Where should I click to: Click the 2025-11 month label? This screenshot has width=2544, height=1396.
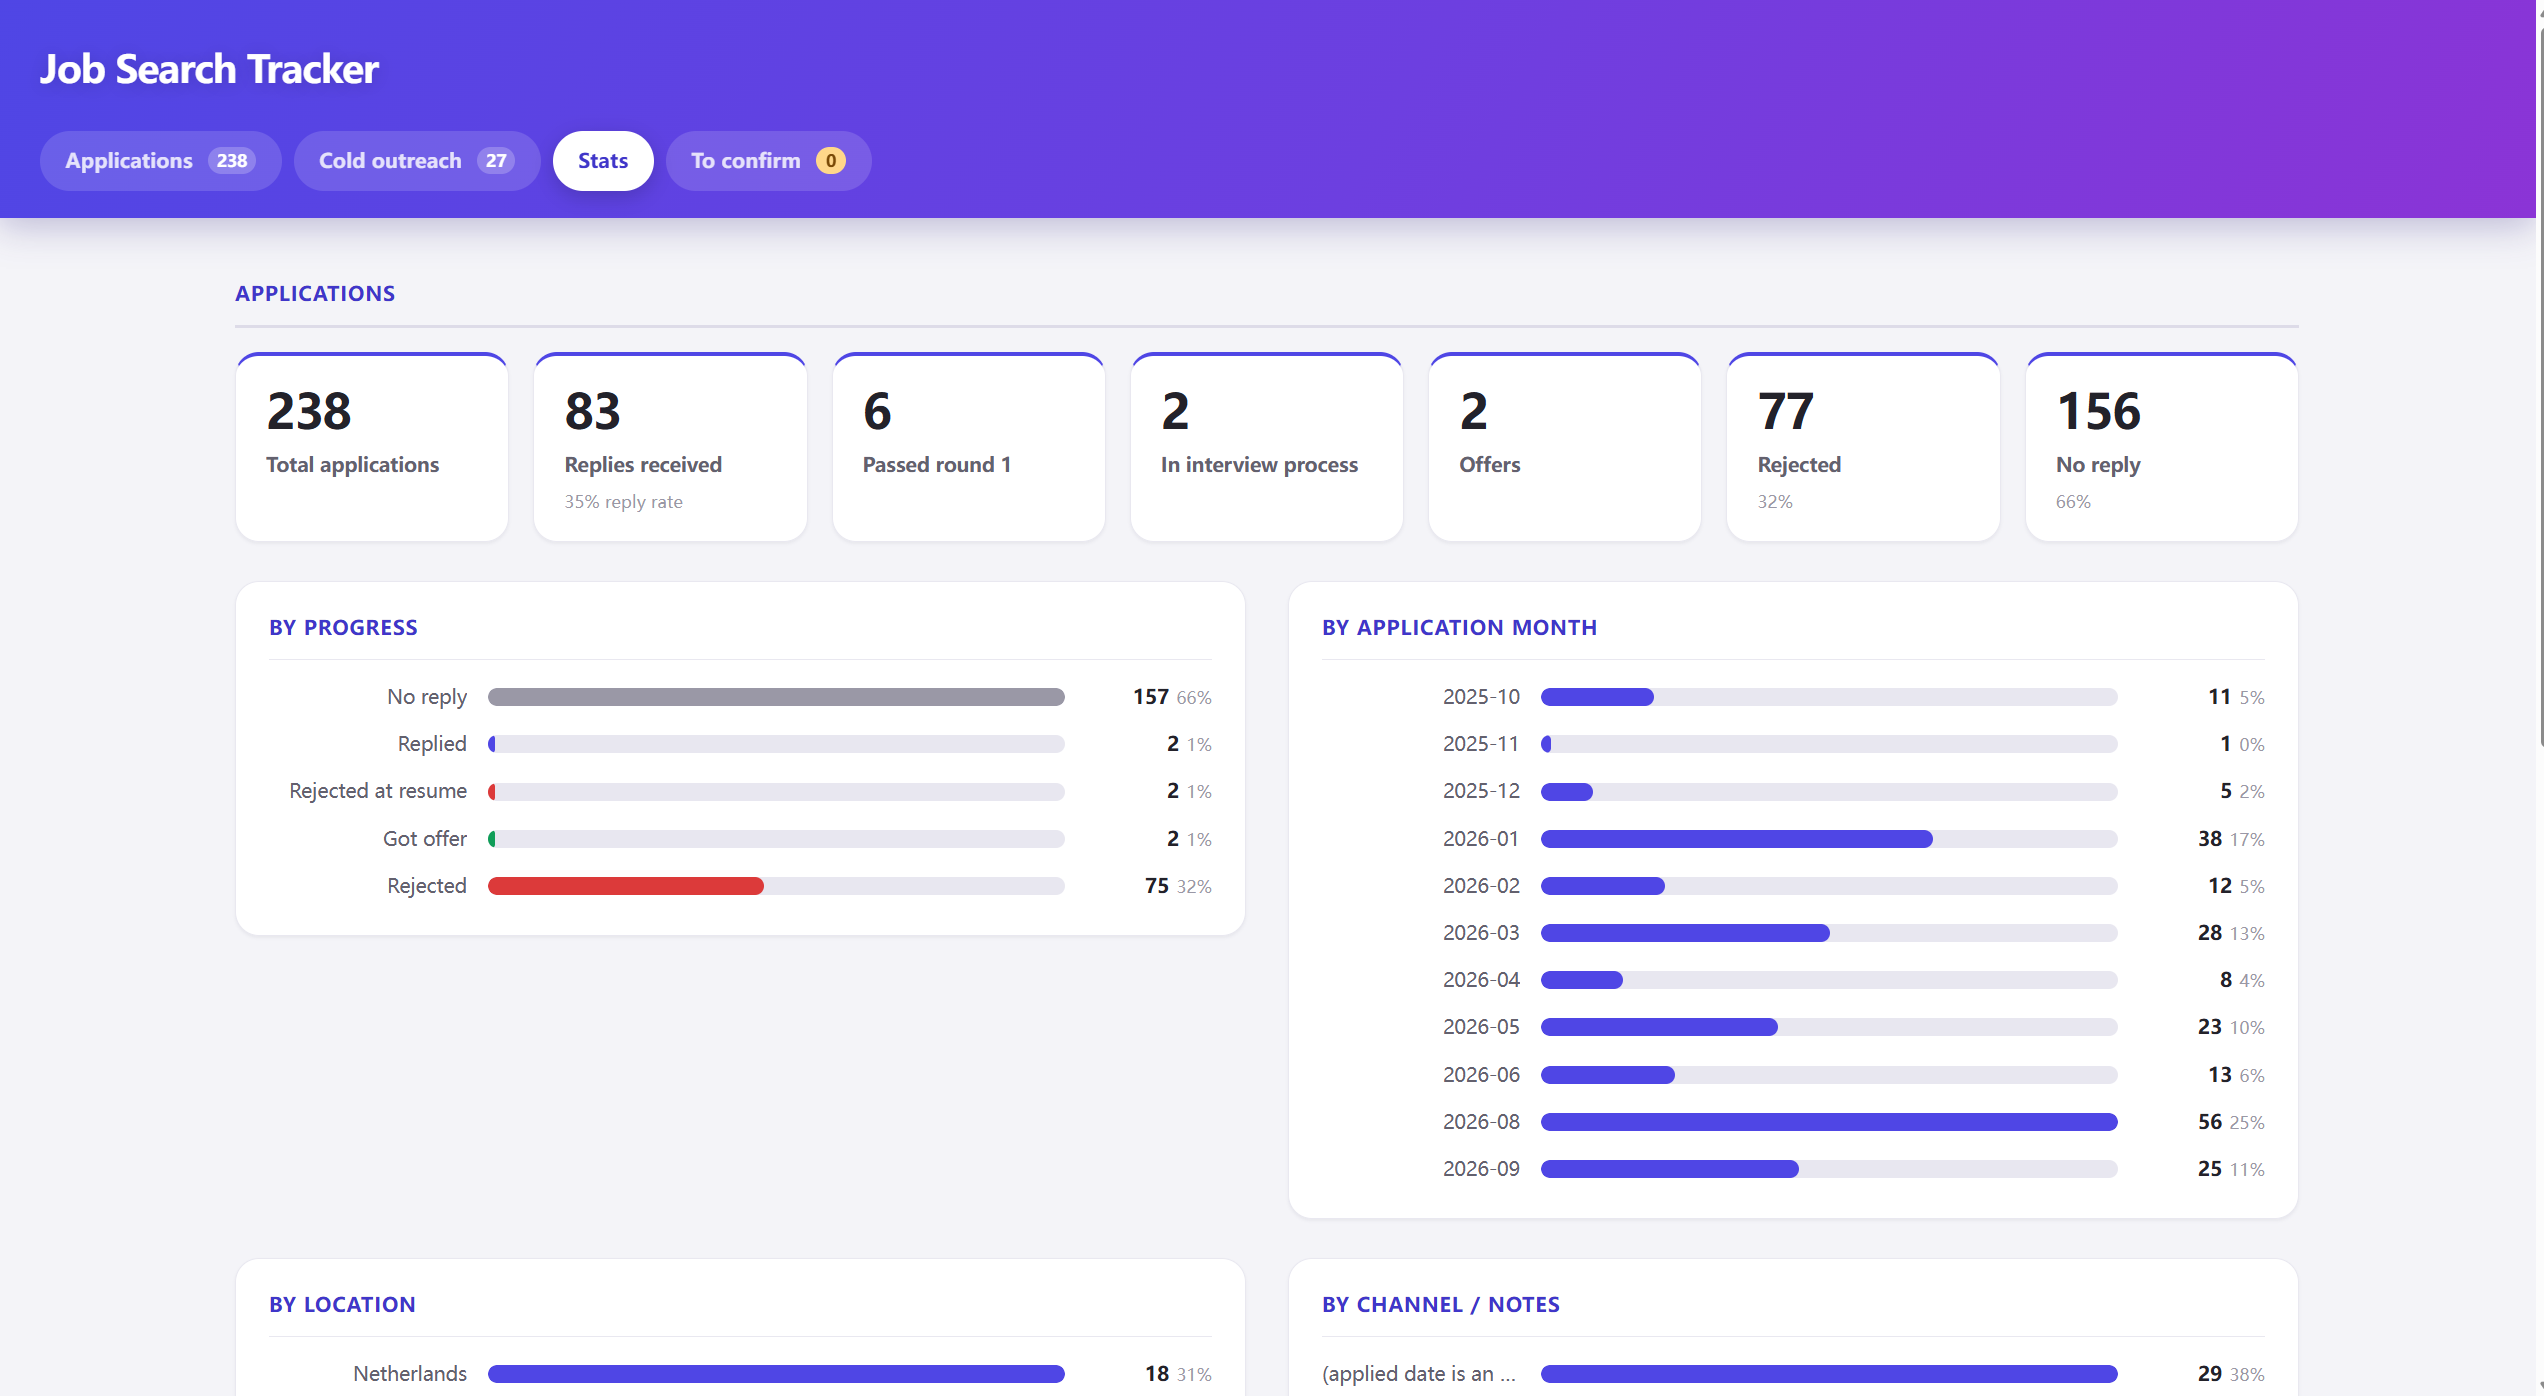click(1481, 744)
